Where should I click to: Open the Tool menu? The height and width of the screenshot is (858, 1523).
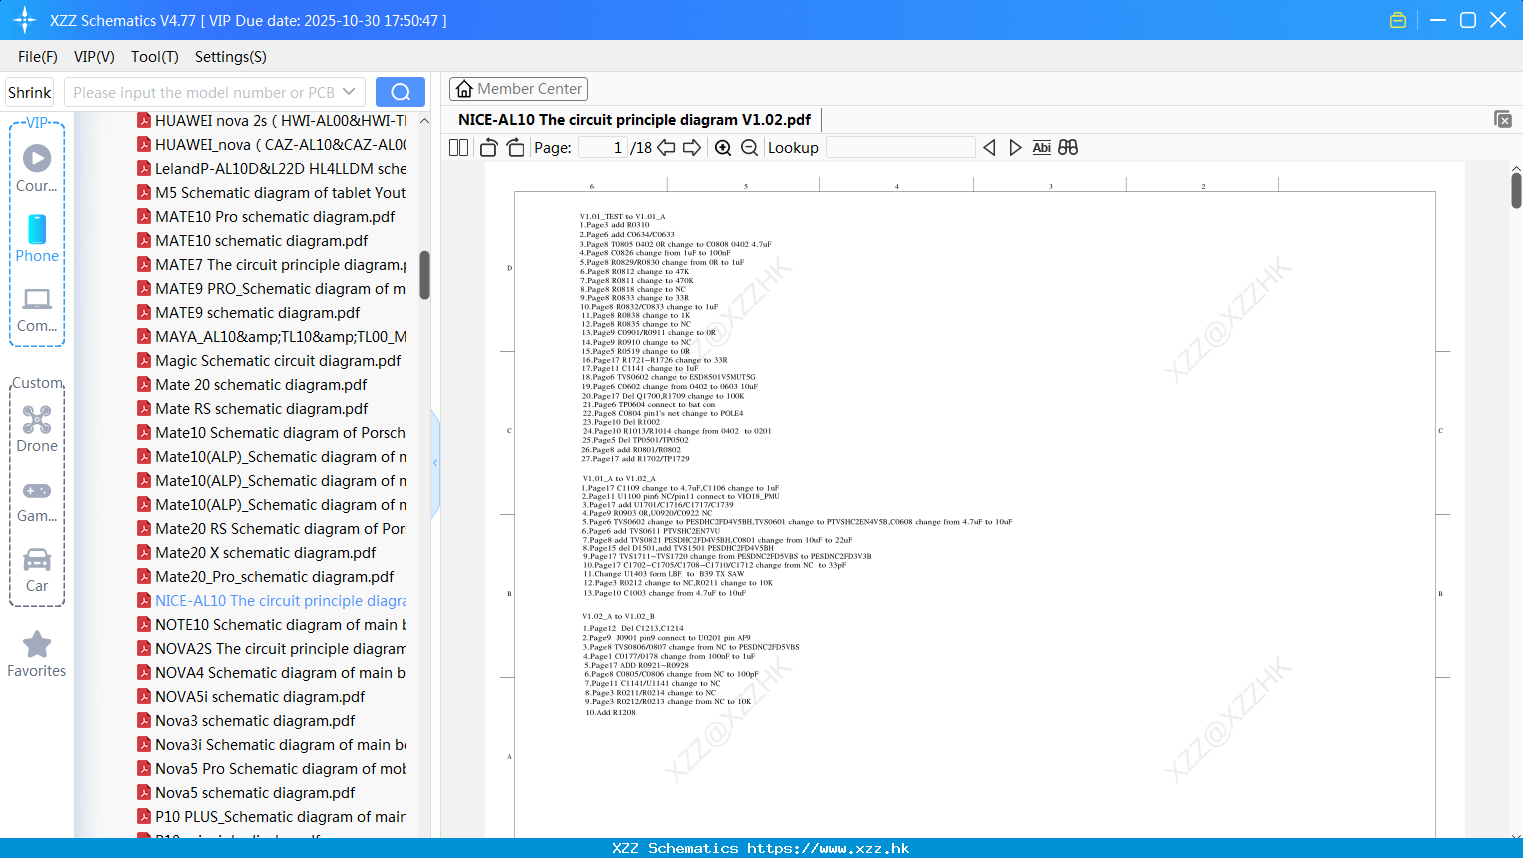pyautogui.click(x=155, y=57)
